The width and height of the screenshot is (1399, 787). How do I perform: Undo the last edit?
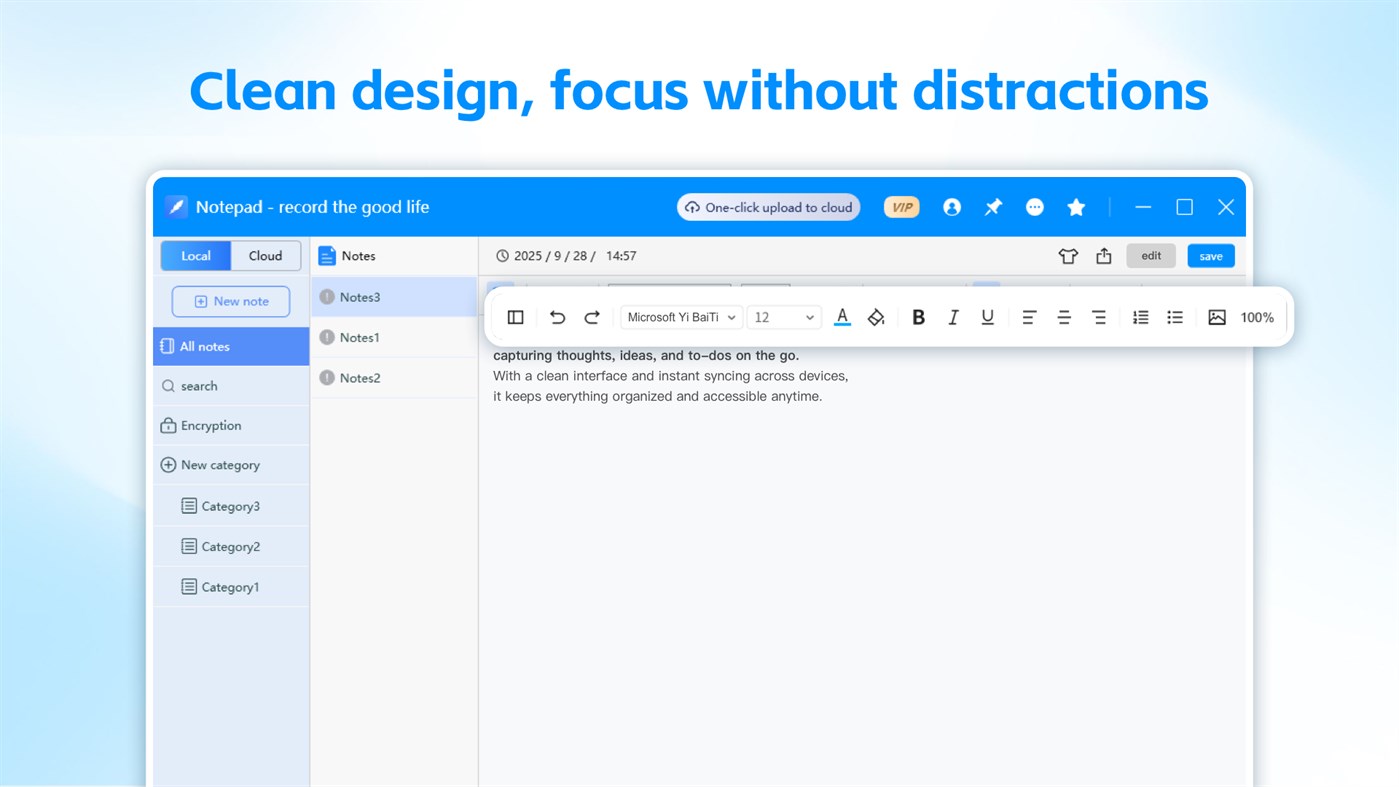coord(558,317)
